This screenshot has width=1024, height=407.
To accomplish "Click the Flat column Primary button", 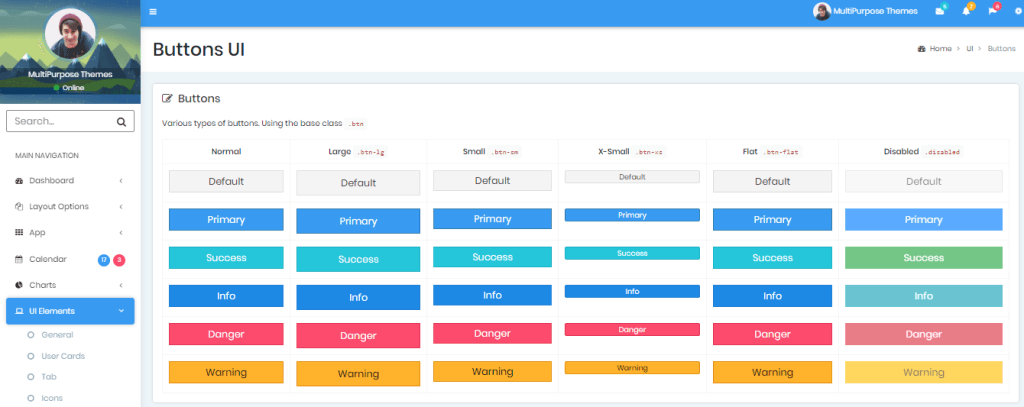I will click(773, 220).
